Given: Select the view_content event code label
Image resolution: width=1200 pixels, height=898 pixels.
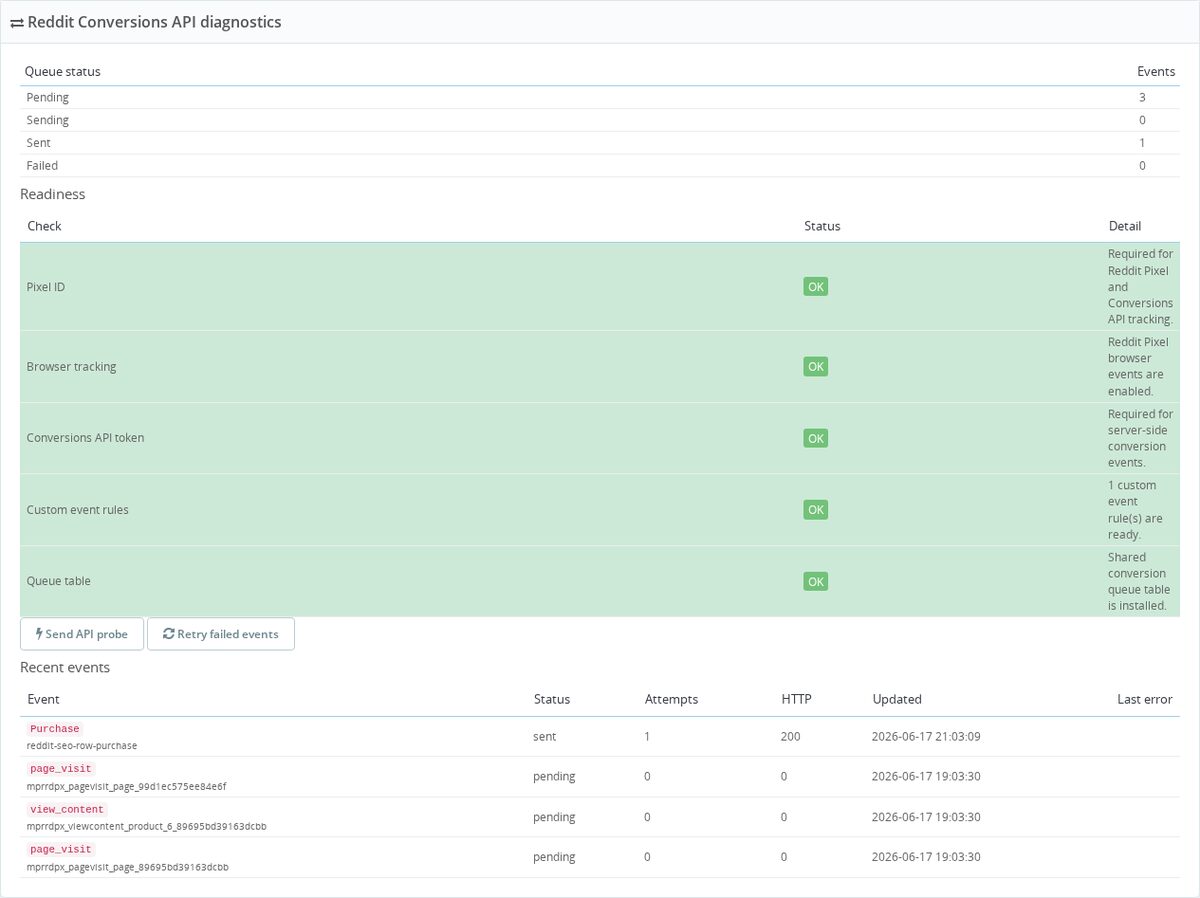Looking at the screenshot, I should click(67, 809).
